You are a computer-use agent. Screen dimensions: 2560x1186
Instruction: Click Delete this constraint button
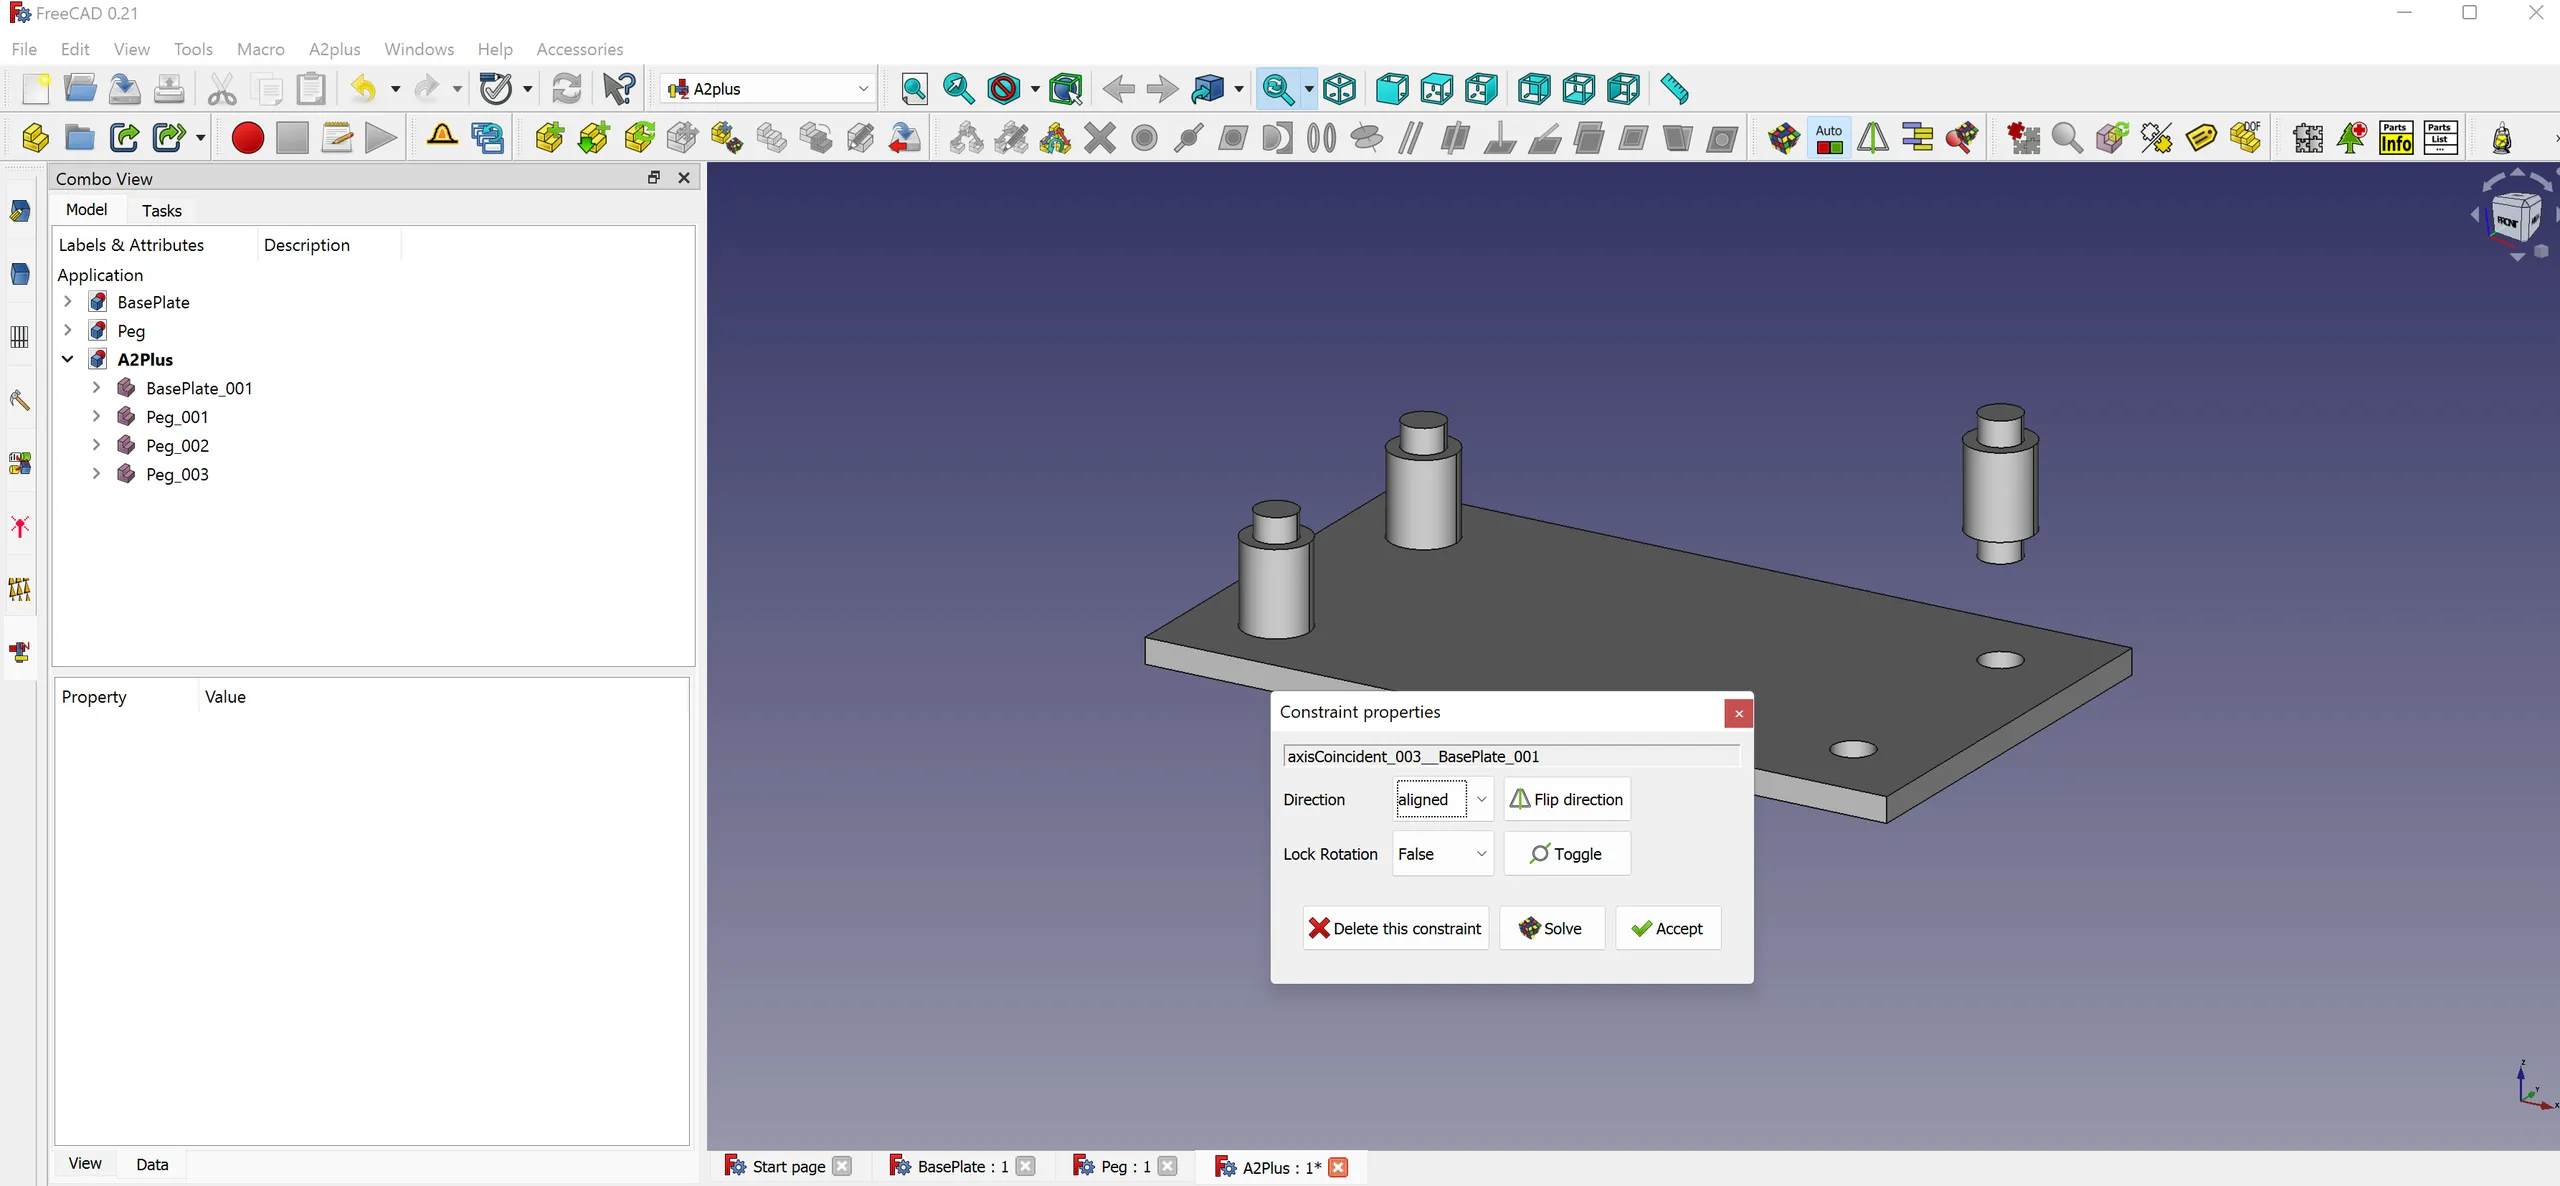tap(1395, 928)
